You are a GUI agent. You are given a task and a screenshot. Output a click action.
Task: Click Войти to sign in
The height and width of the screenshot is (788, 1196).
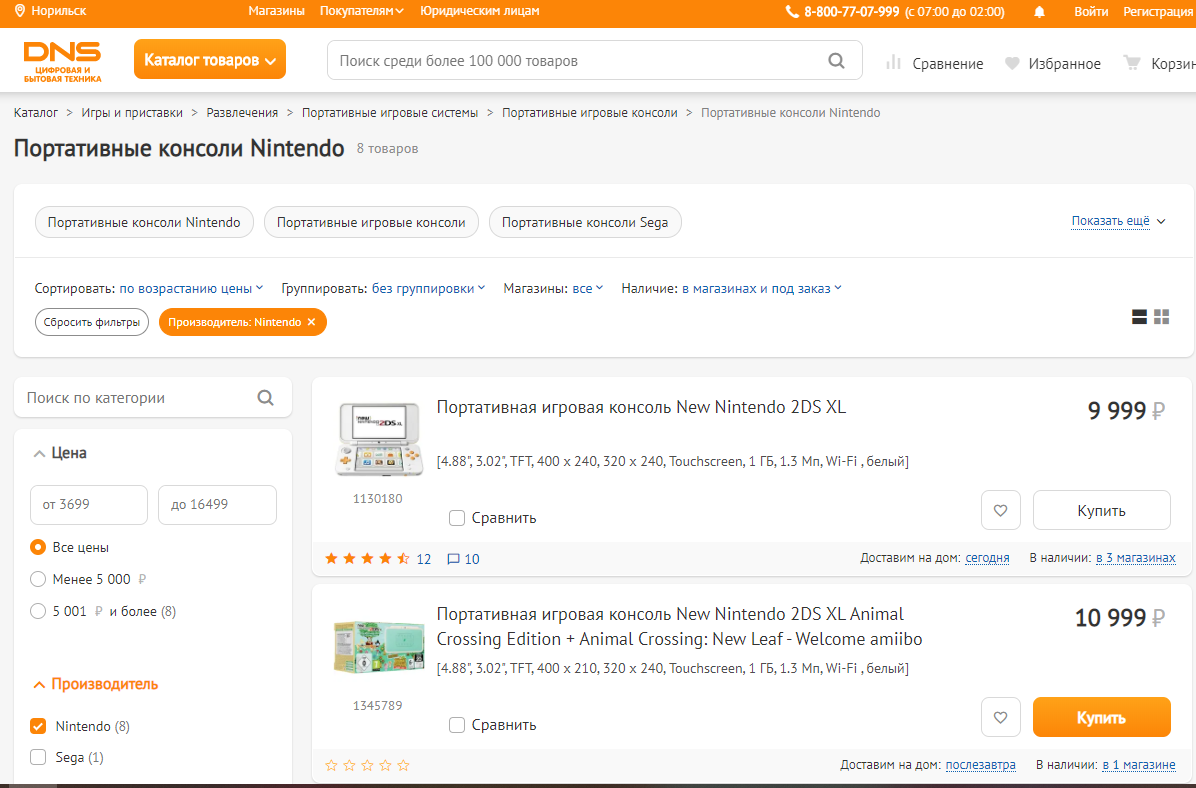[1091, 11]
